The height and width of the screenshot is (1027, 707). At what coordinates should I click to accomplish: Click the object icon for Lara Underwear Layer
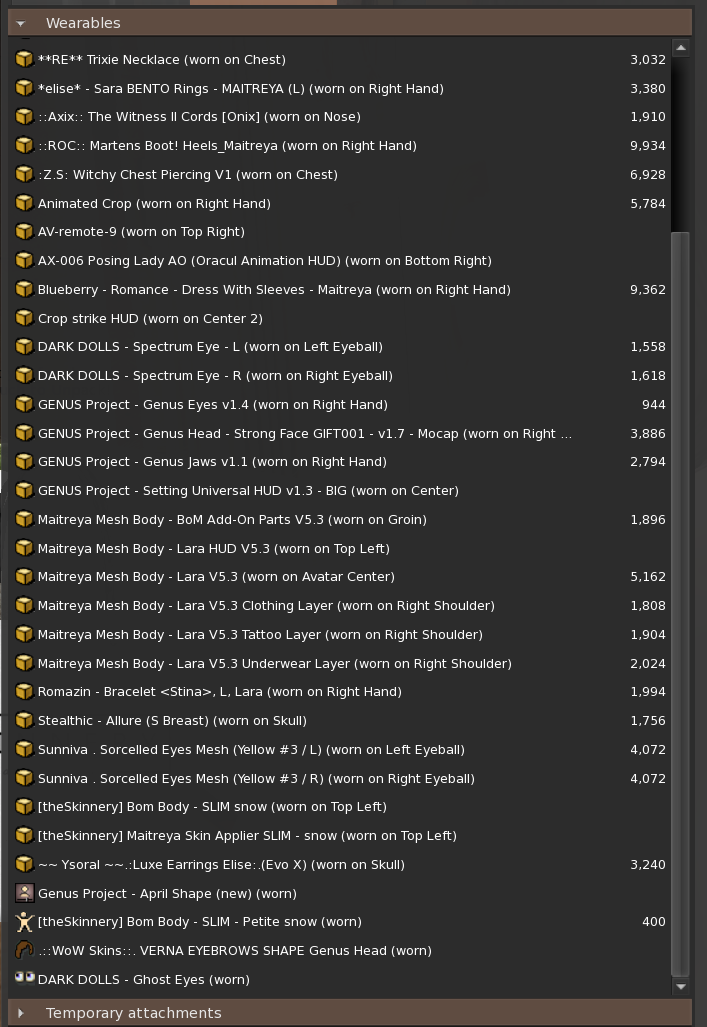coord(24,663)
